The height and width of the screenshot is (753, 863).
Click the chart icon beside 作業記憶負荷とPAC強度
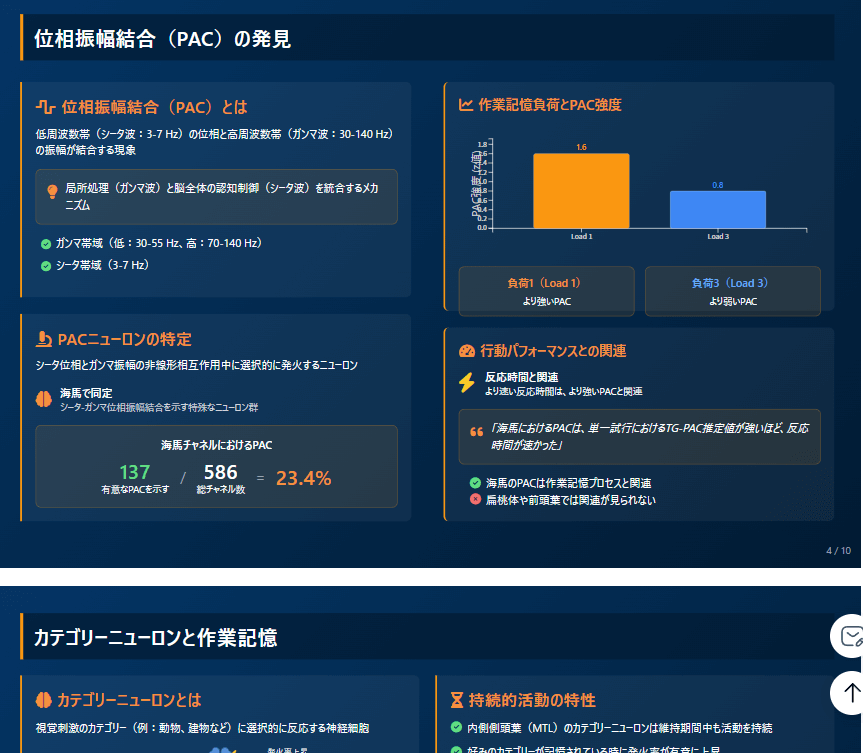pyautogui.click(x=466, y=105)
